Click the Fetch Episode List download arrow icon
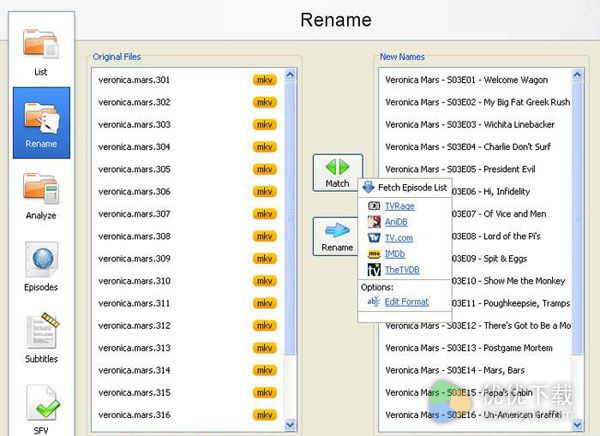 click(x=368, y=187)
